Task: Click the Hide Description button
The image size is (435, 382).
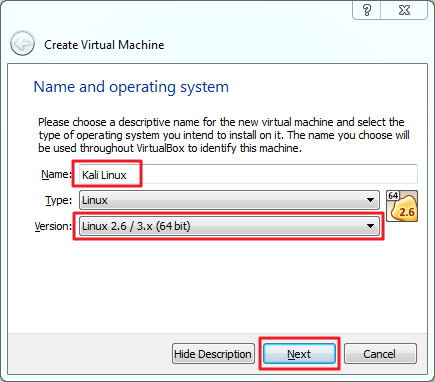Action: [x=213, y=354]
